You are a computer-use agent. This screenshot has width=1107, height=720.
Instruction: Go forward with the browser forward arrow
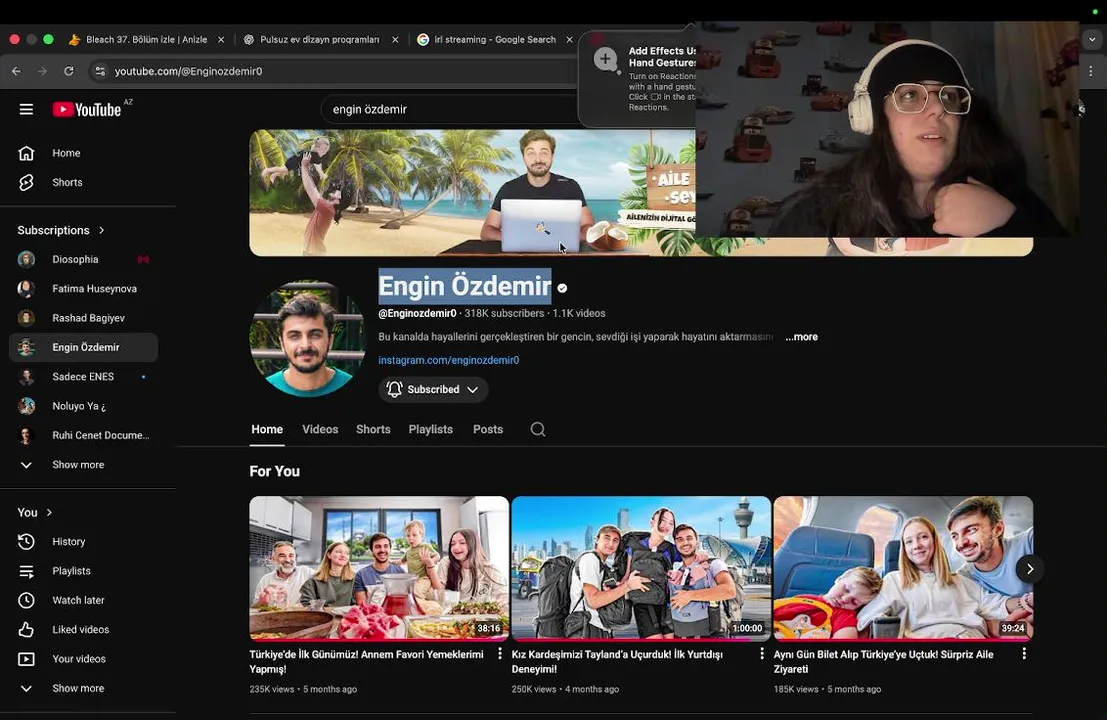pyautogui.click(x=42, y=71)
